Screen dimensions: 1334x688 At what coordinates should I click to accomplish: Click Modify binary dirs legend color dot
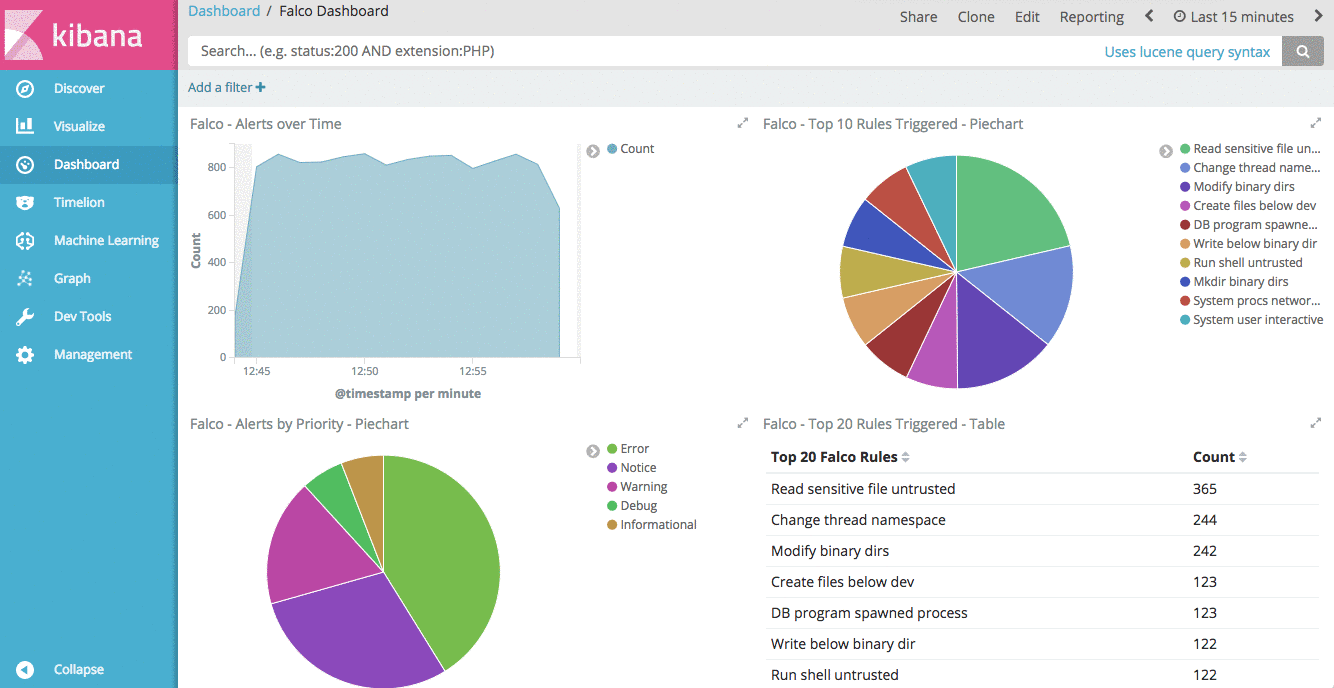pyautogui.click(x=1185, y=187)
